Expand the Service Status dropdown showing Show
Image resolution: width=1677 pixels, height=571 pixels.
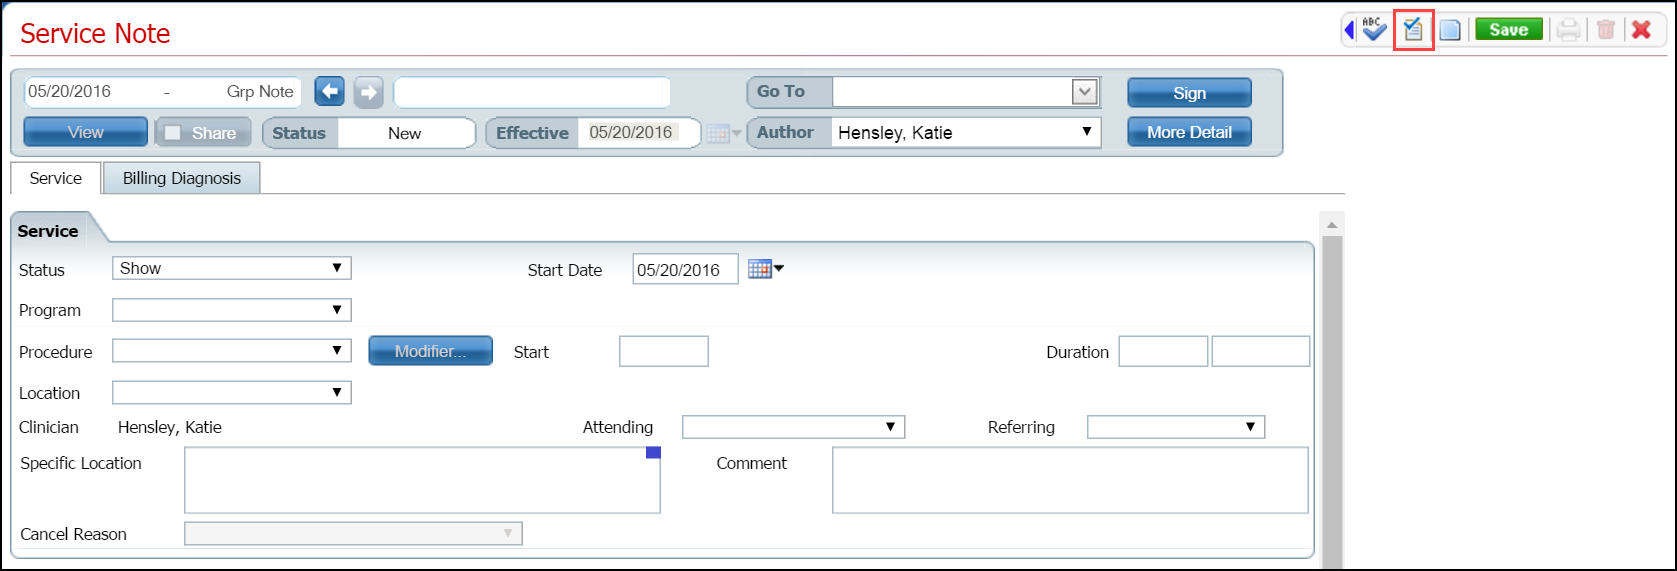click(337, 268)
